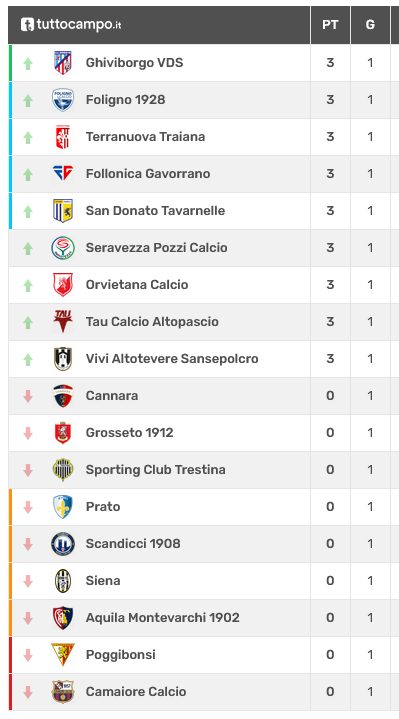Sort standings by the PT column header

330,25
